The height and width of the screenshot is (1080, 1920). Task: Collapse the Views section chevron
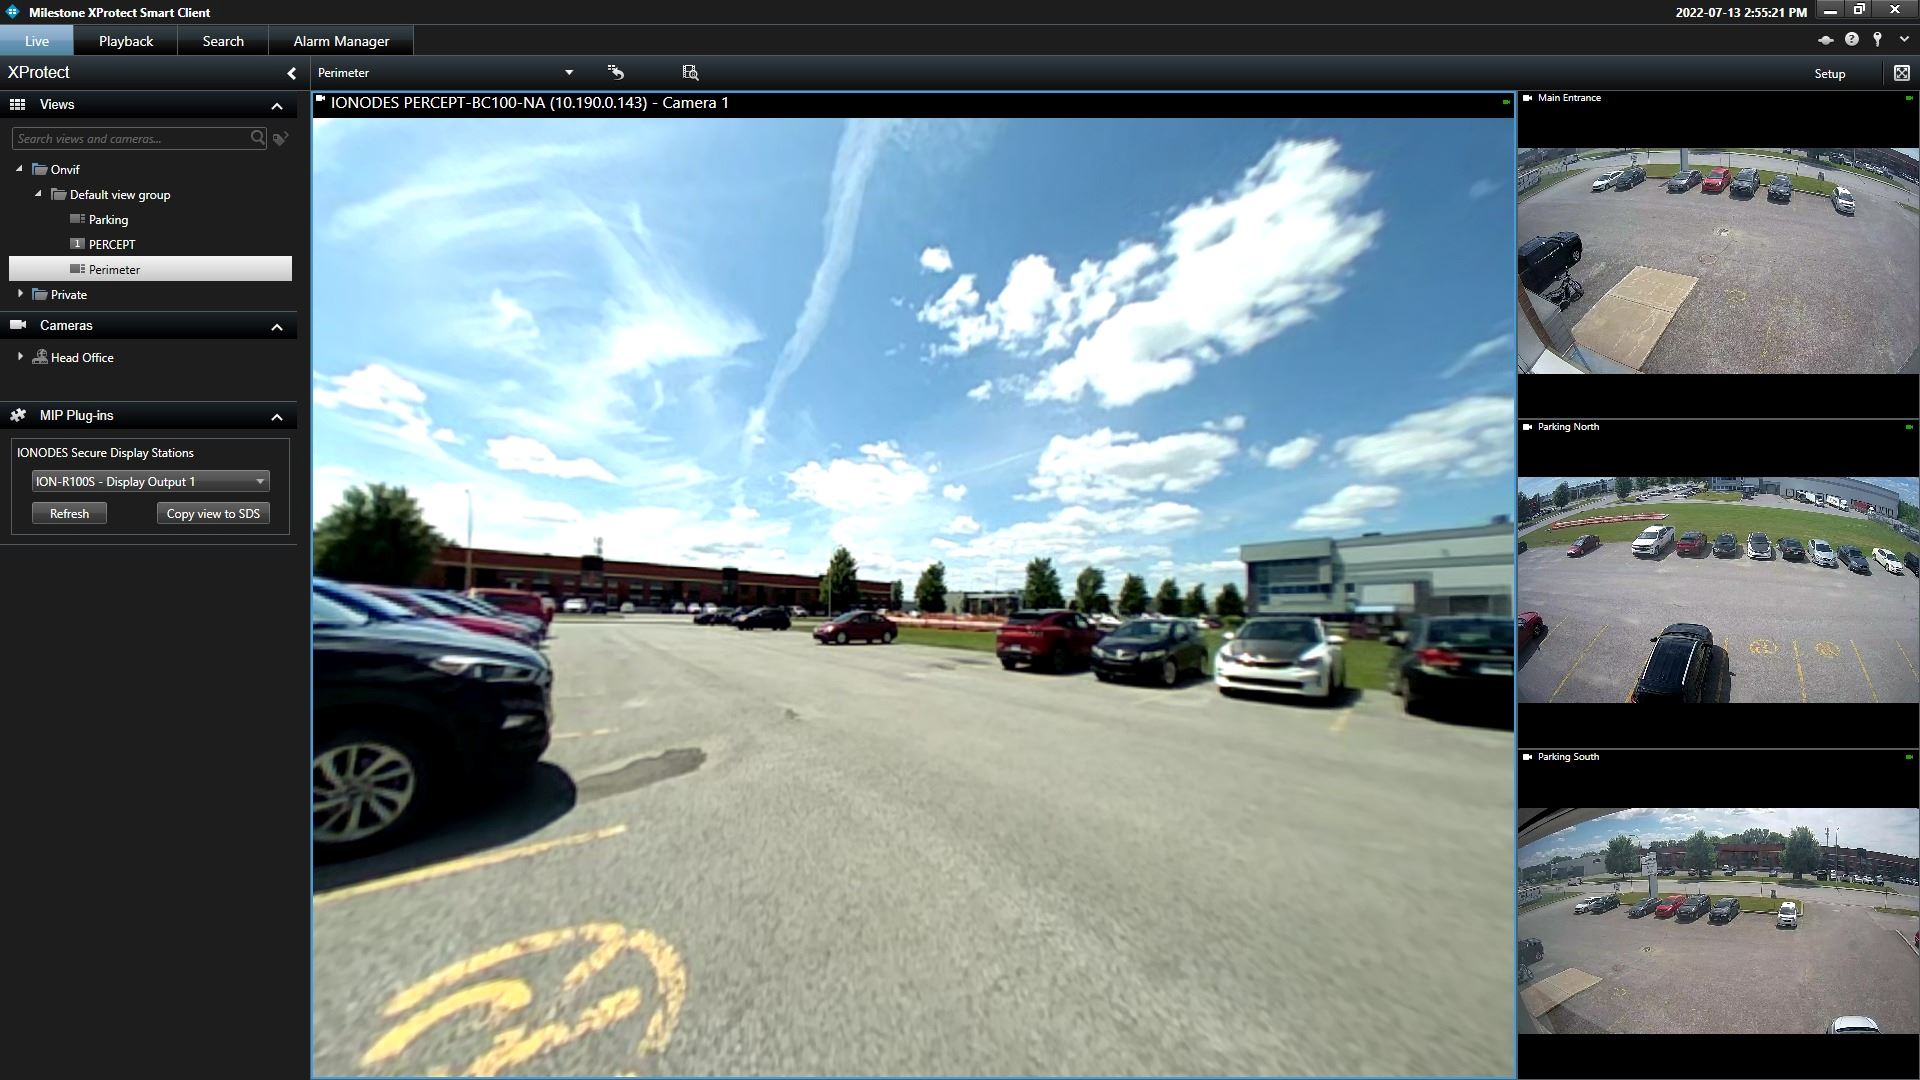277,106
